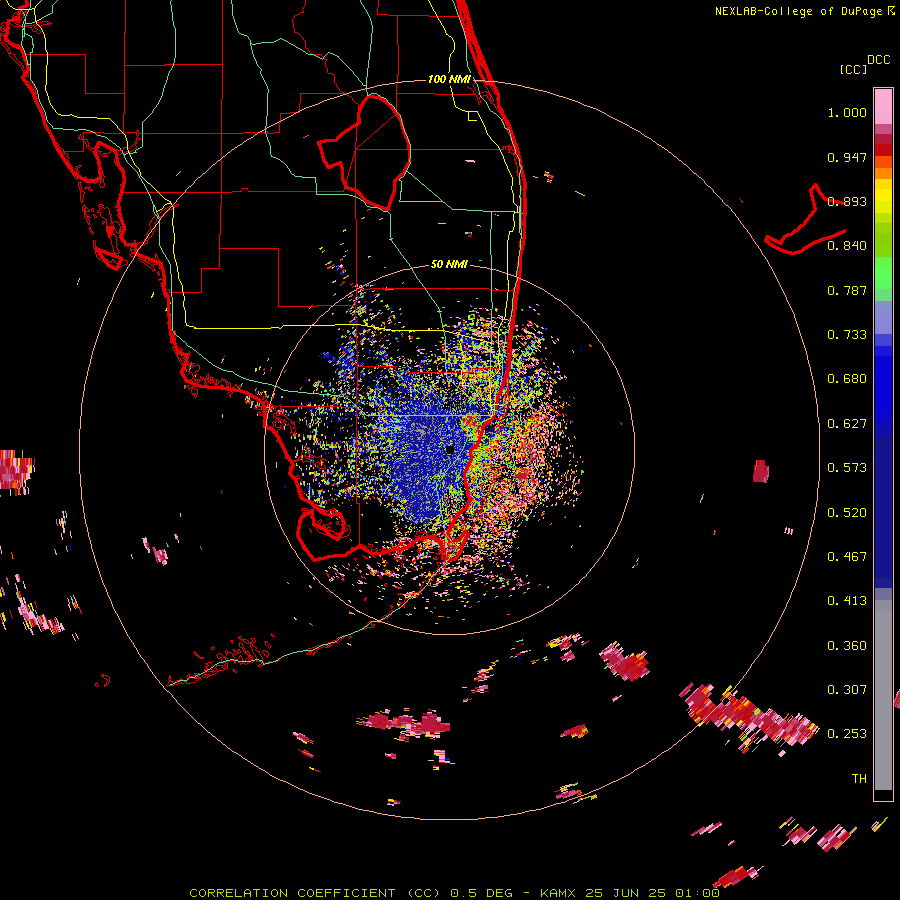This screenshot has height=900, width=900.
Task: Click the 0.467 scale value
Action: point(847,557)
